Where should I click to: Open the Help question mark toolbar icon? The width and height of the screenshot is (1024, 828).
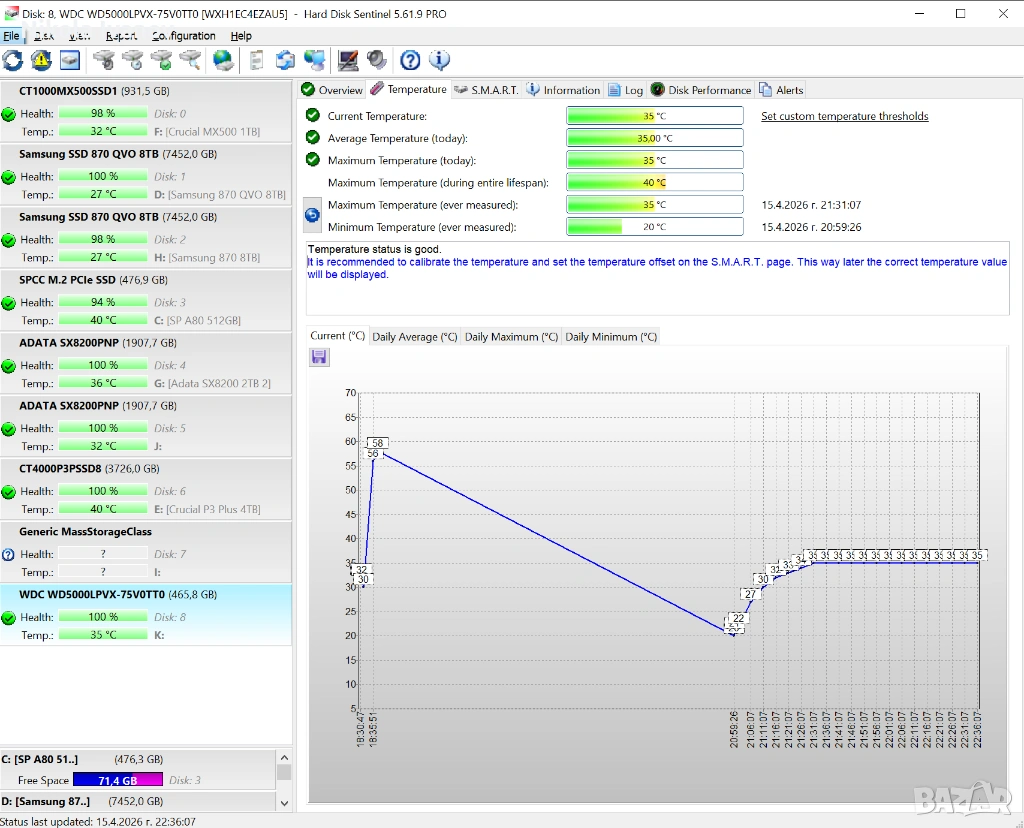pos(410,60)
